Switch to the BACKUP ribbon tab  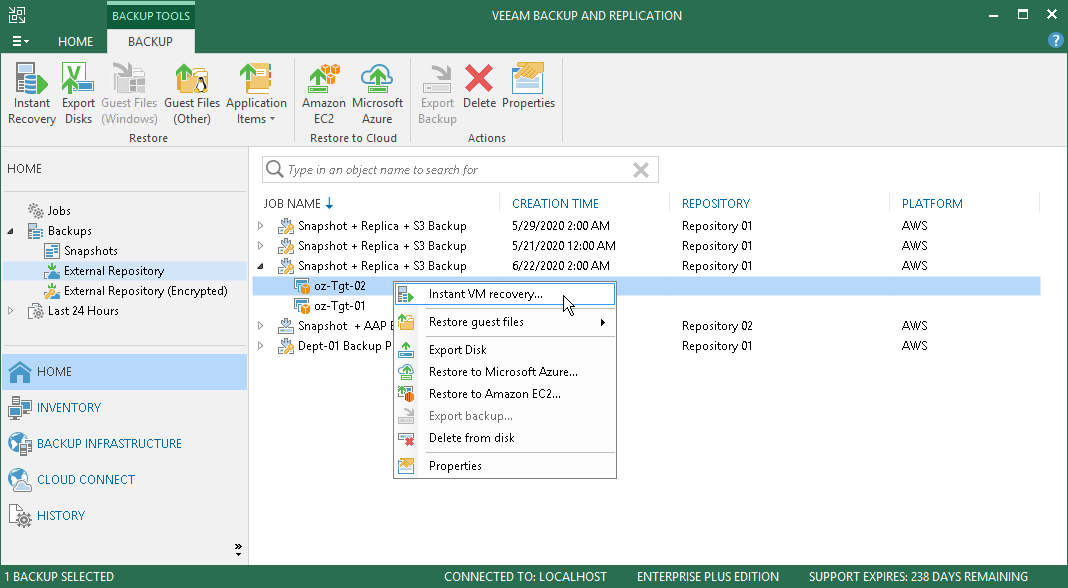tap(151, 42)
